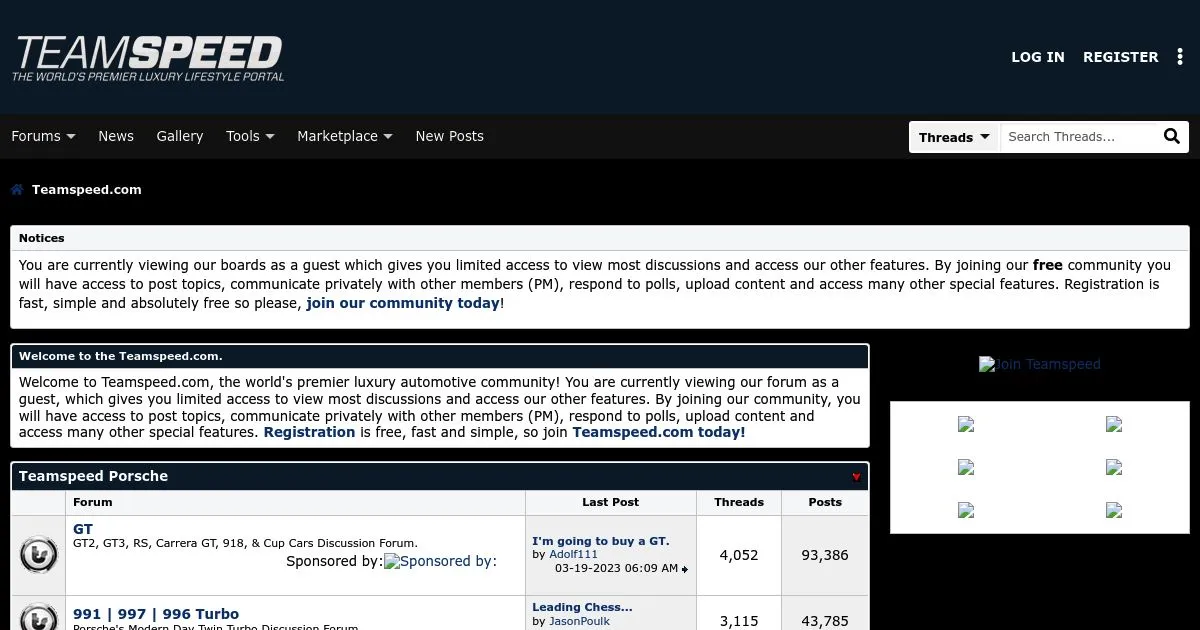Screen dimensions: 1200x630
Task: Click the Threads column header in forum table
Action: tap(739, 502)
